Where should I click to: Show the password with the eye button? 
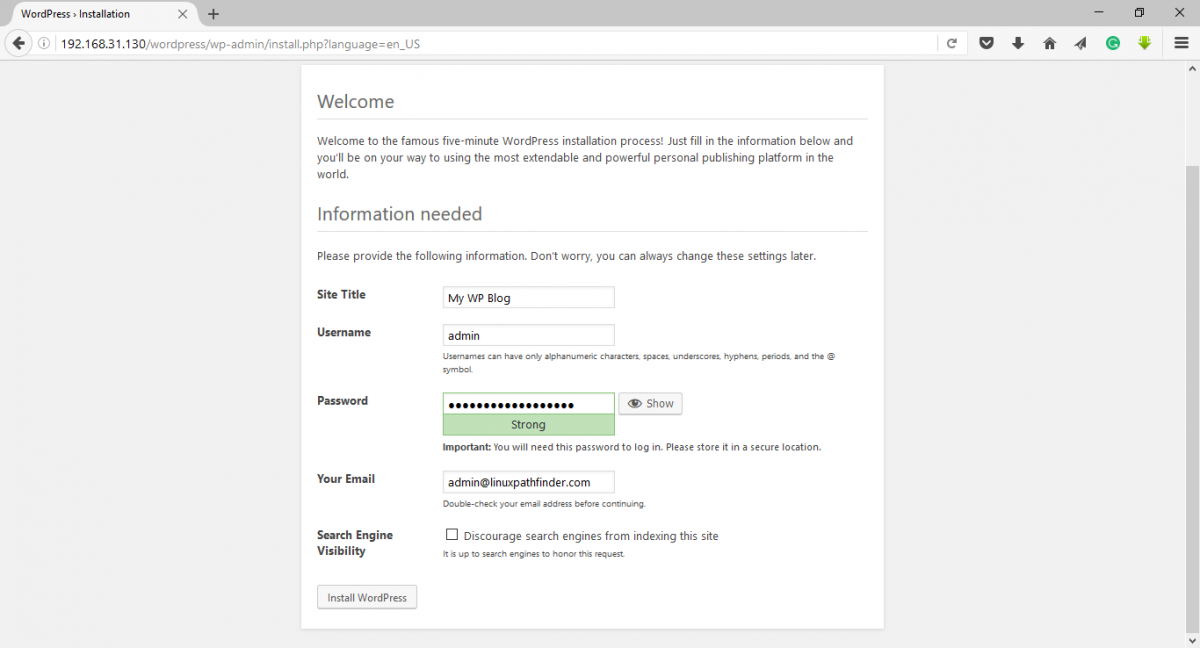click(650, 404)
